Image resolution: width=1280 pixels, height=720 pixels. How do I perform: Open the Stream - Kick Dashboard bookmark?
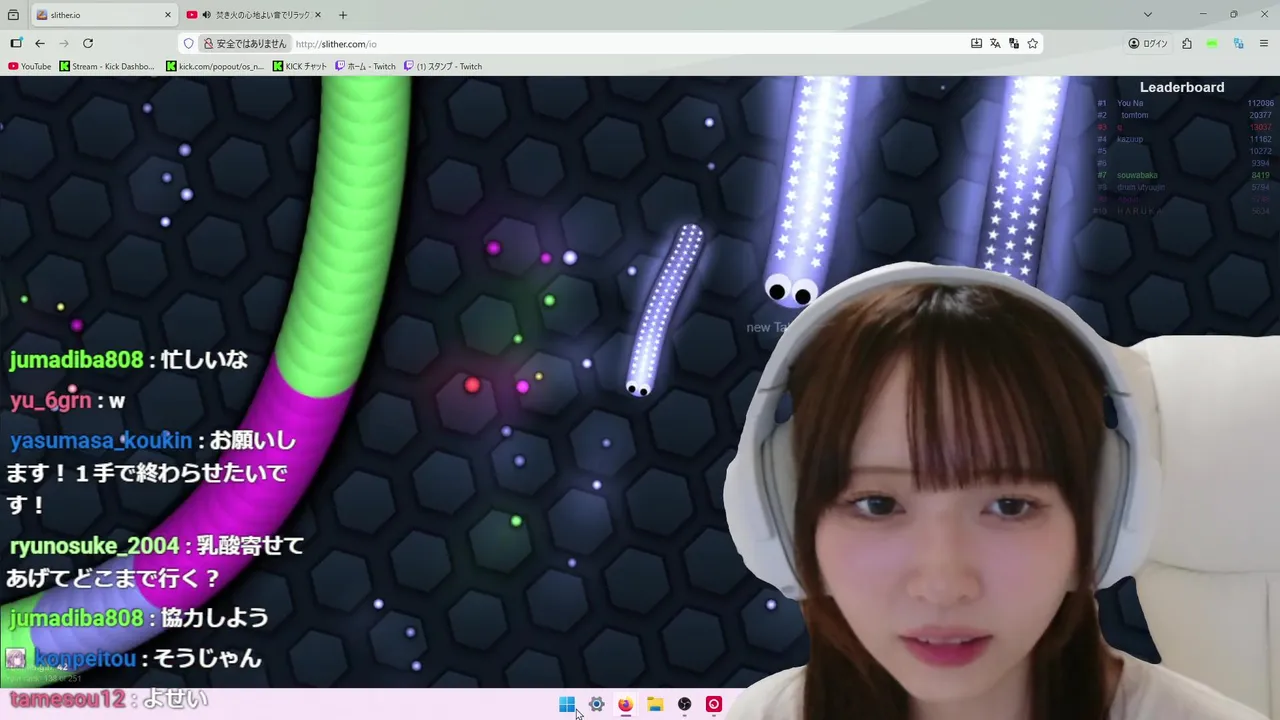(x=107, y=66)
